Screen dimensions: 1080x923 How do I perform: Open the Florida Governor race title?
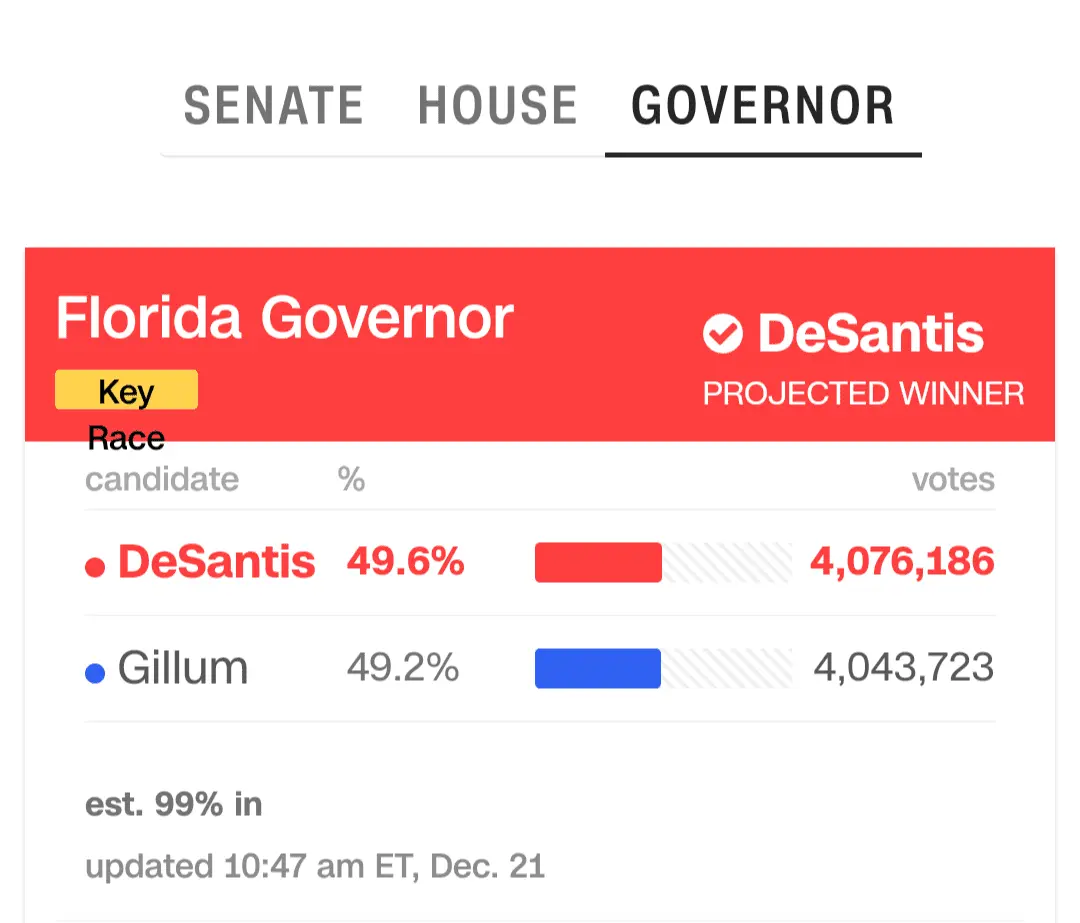pyautogui.click(x=284, y=318)
